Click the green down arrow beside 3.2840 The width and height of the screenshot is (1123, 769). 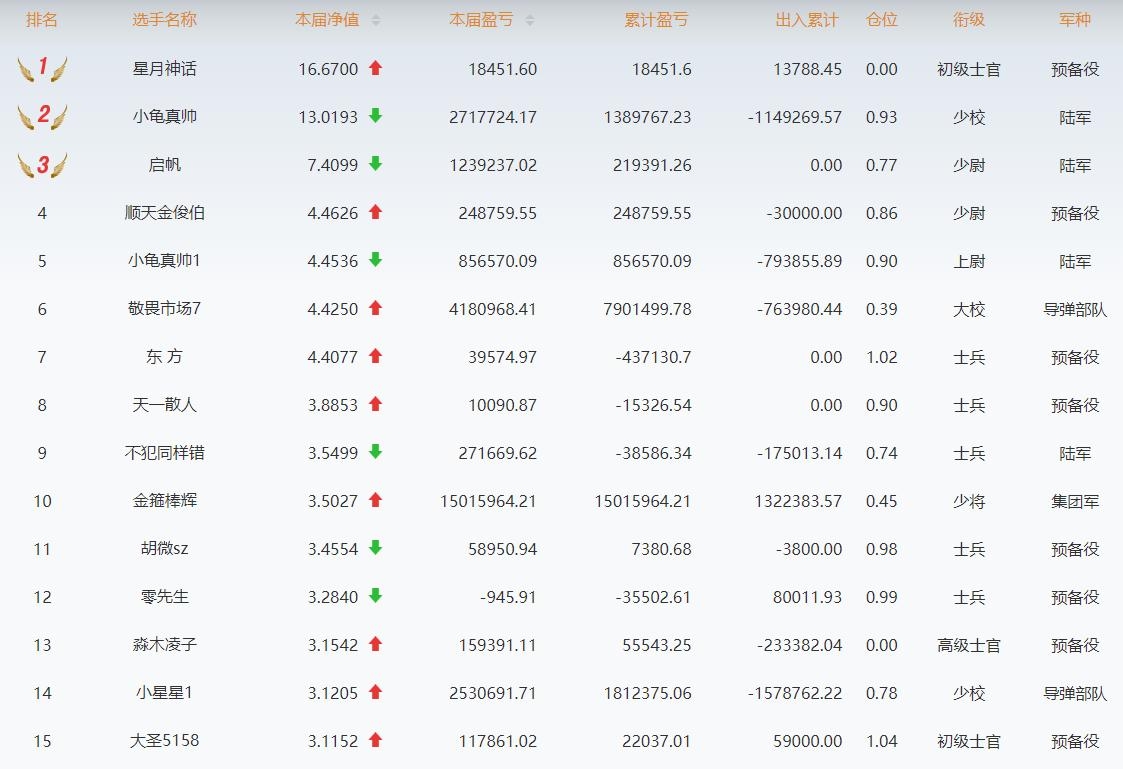[x=375, y=596]
